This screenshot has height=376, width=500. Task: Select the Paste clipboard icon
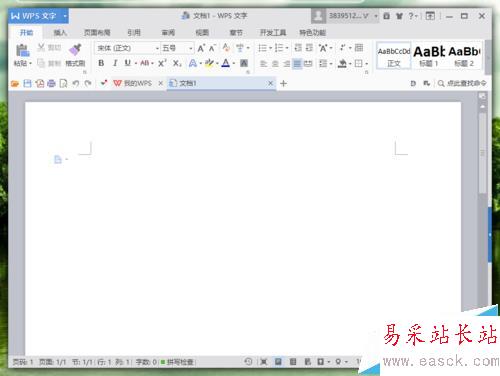22,50
